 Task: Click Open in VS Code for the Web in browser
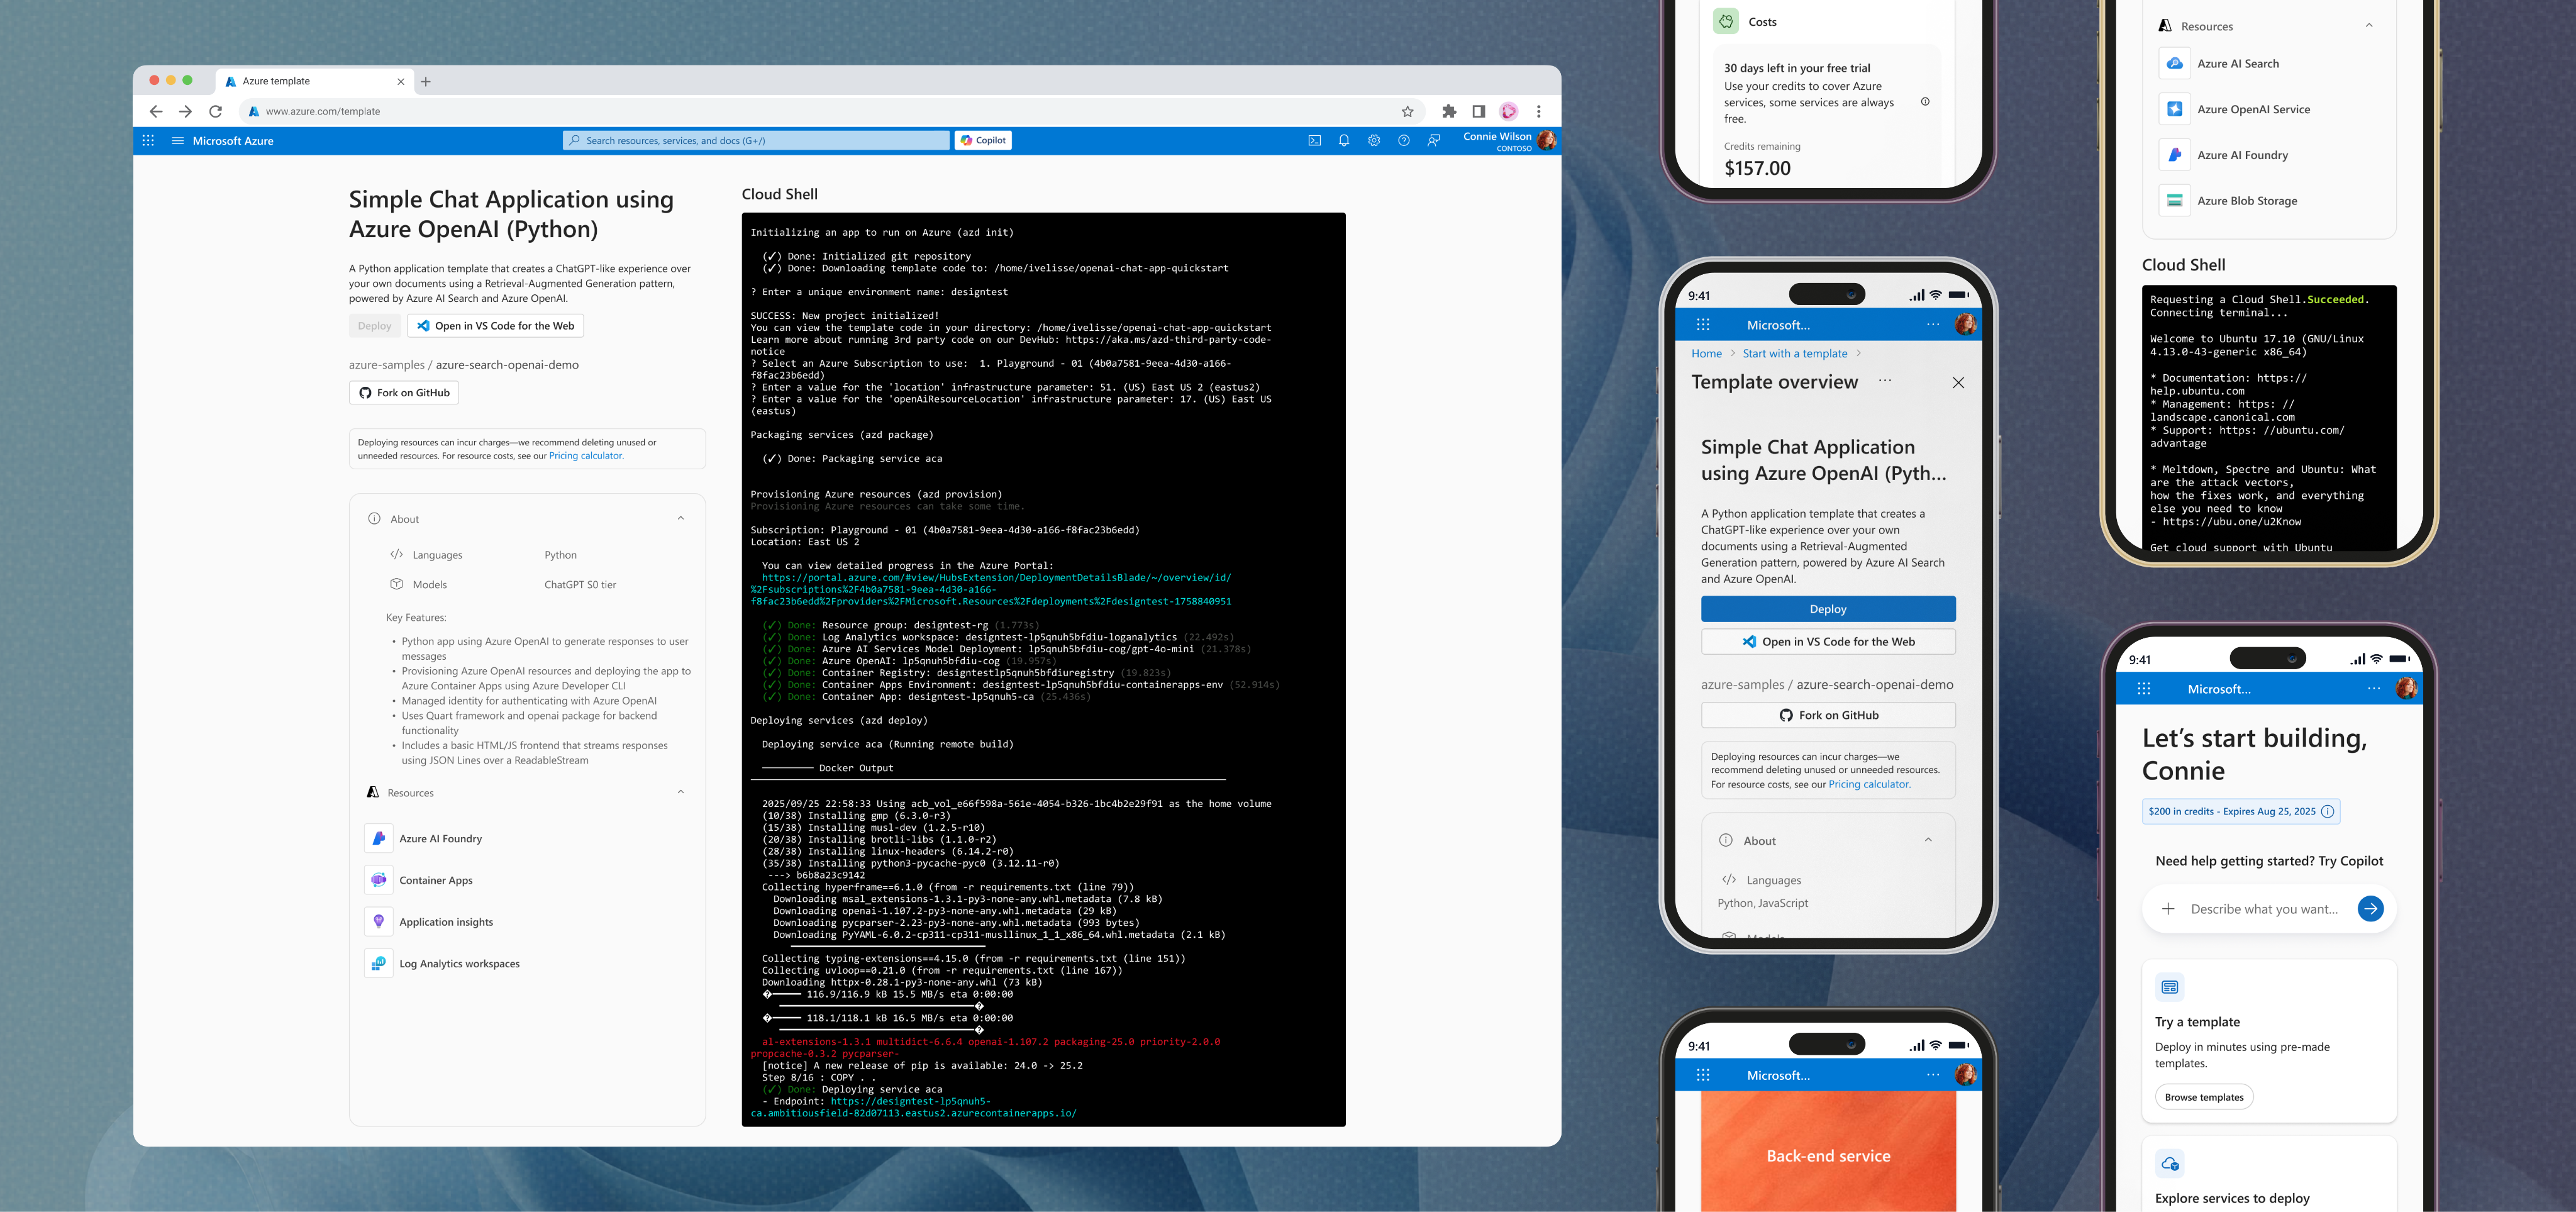pyautogui.click(x=495, y=326)
